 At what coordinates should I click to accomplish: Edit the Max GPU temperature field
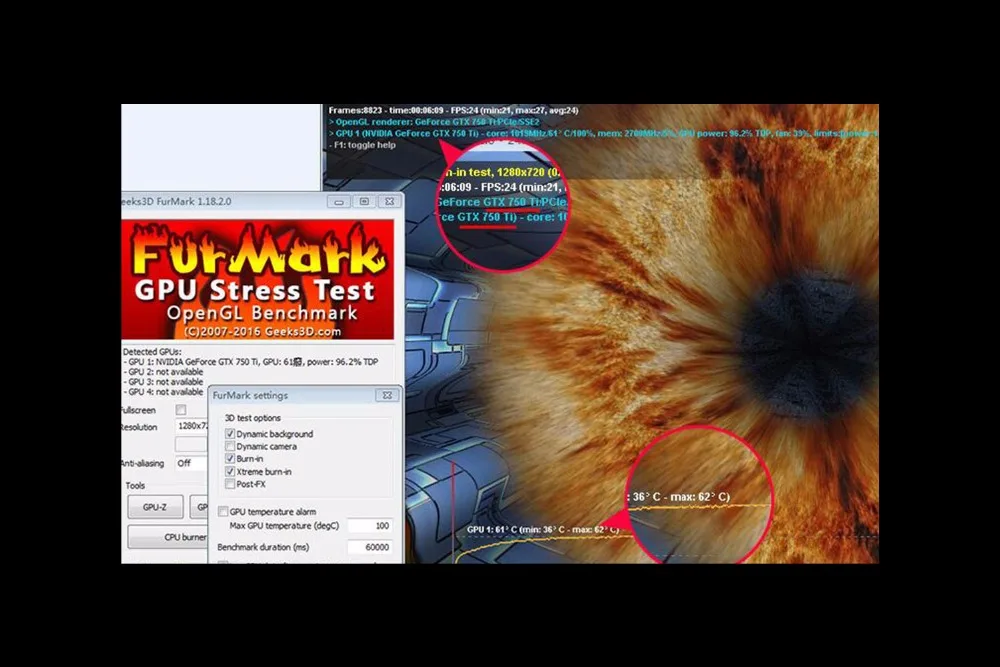click(x=370, y=525)
